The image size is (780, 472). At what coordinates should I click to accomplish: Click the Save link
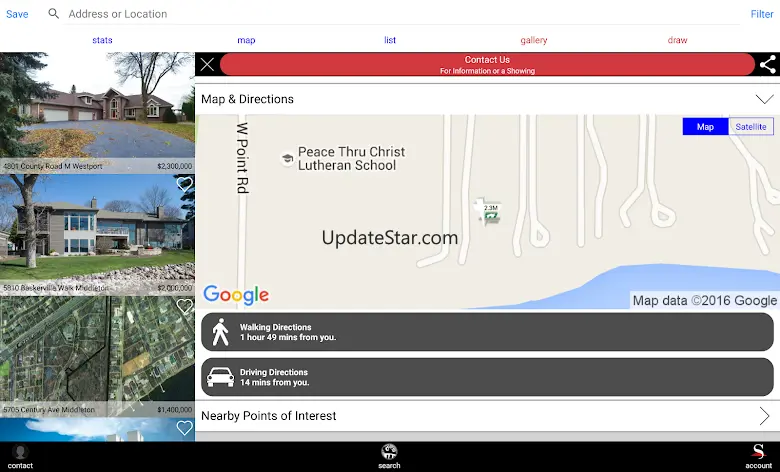coord(17,14)
